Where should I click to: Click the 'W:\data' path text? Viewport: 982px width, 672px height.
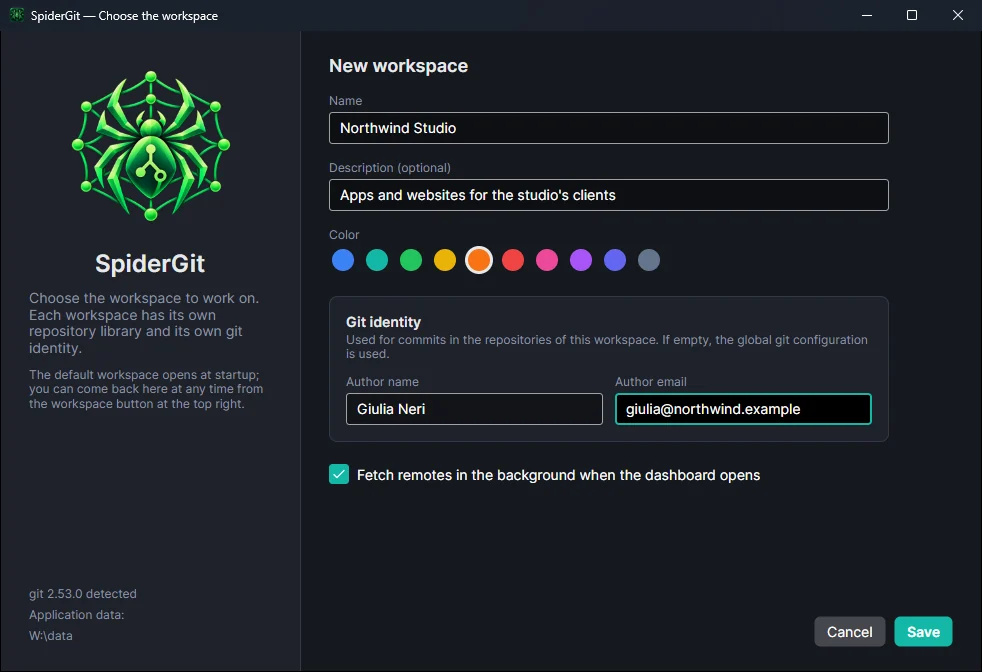point(51,636)
